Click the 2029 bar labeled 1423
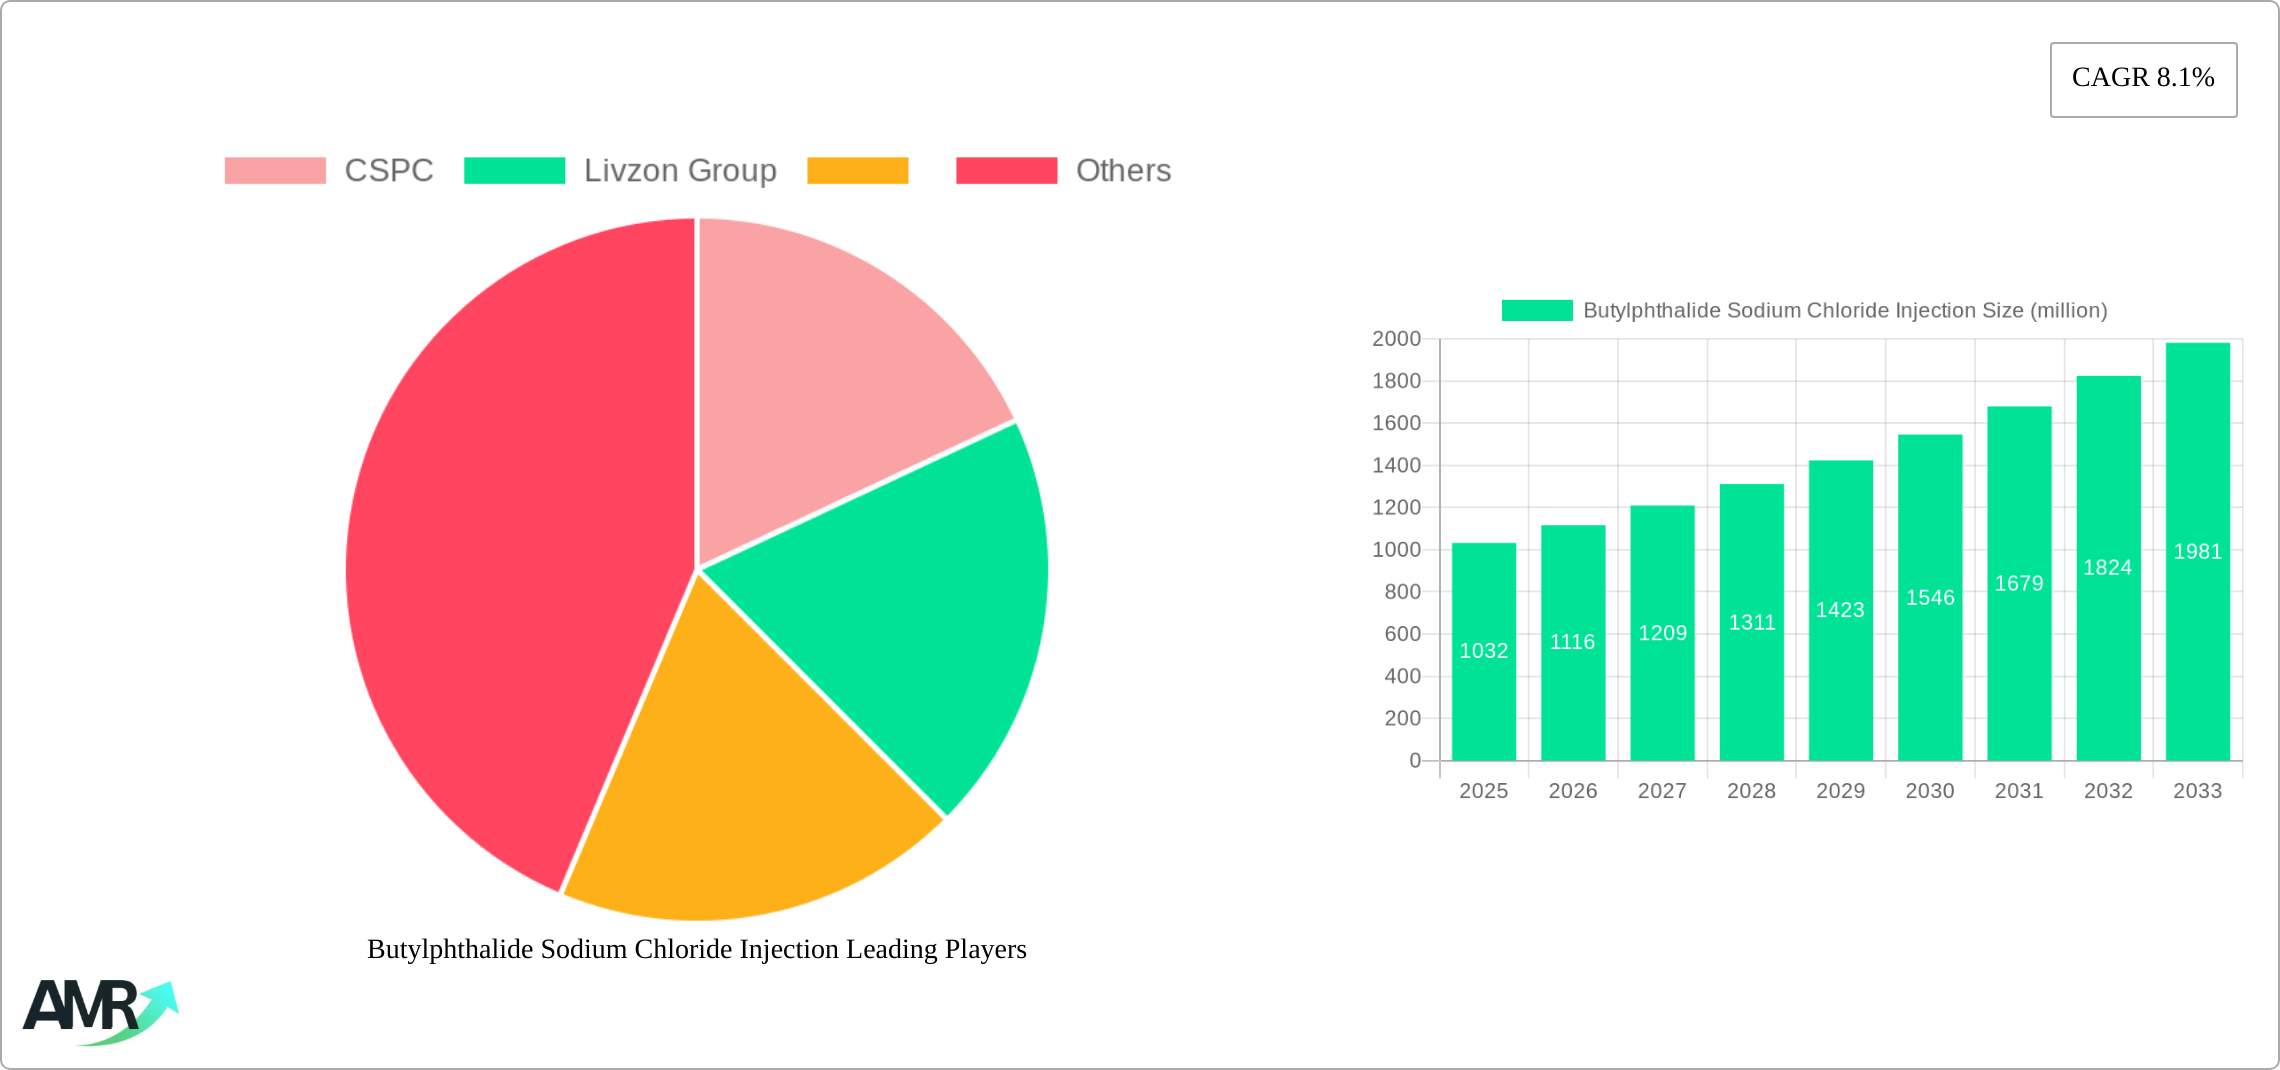Screen dimensions: 2280x1070 pos(1840,610)
